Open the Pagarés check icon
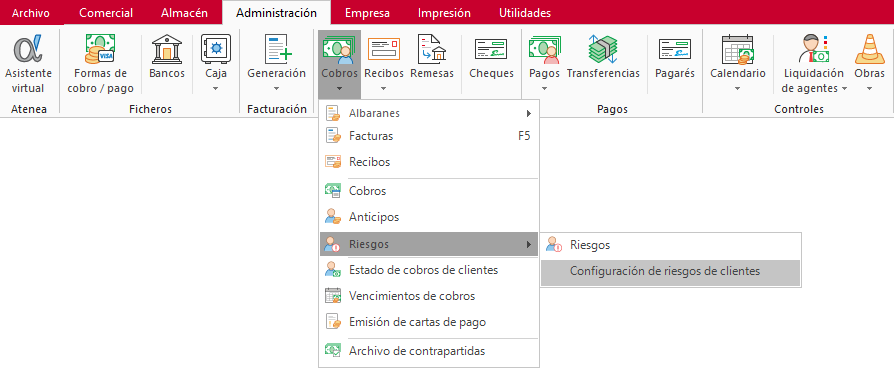The width and height of the screenshot is (894, 368). point(675,49)
